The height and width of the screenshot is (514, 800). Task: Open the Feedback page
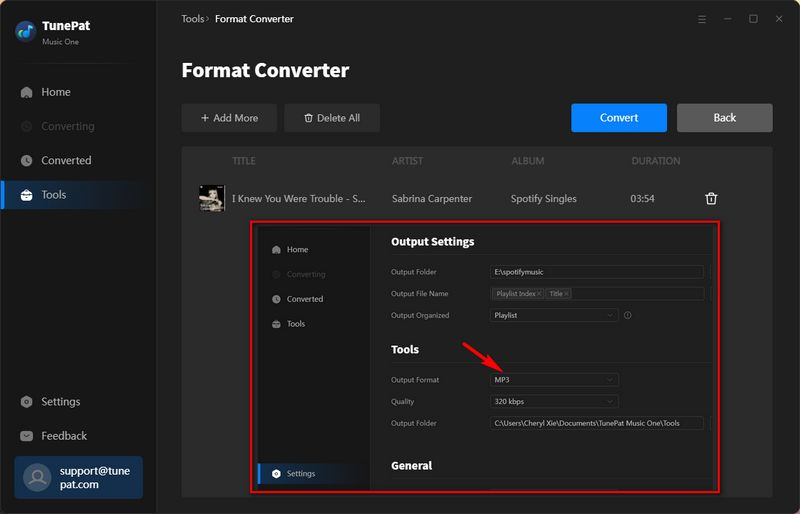(64, 436)
